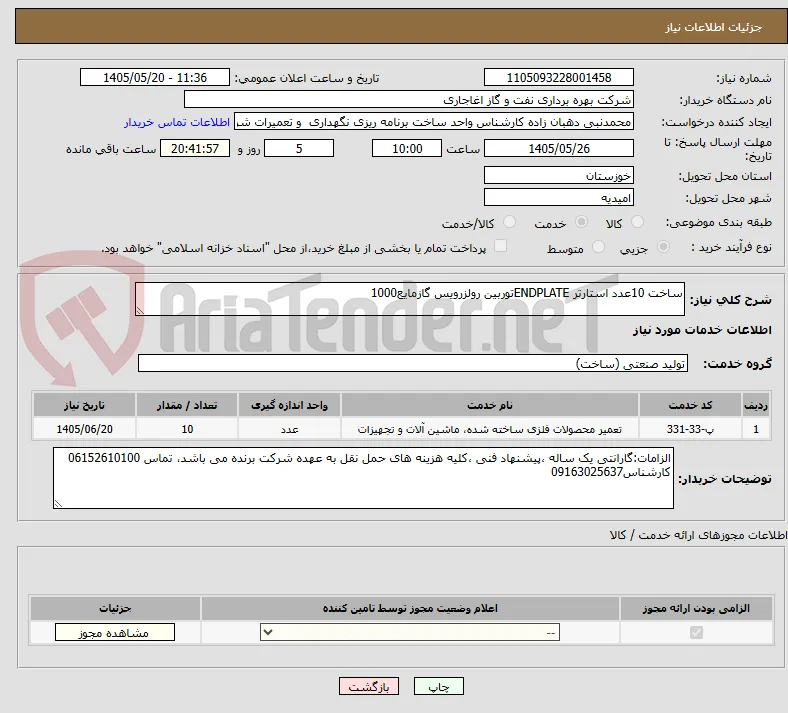The height and width of the screenshot is (713, 788).
Task: Click the تعداد / مقدار column header
Action: (x=187, y=405)
